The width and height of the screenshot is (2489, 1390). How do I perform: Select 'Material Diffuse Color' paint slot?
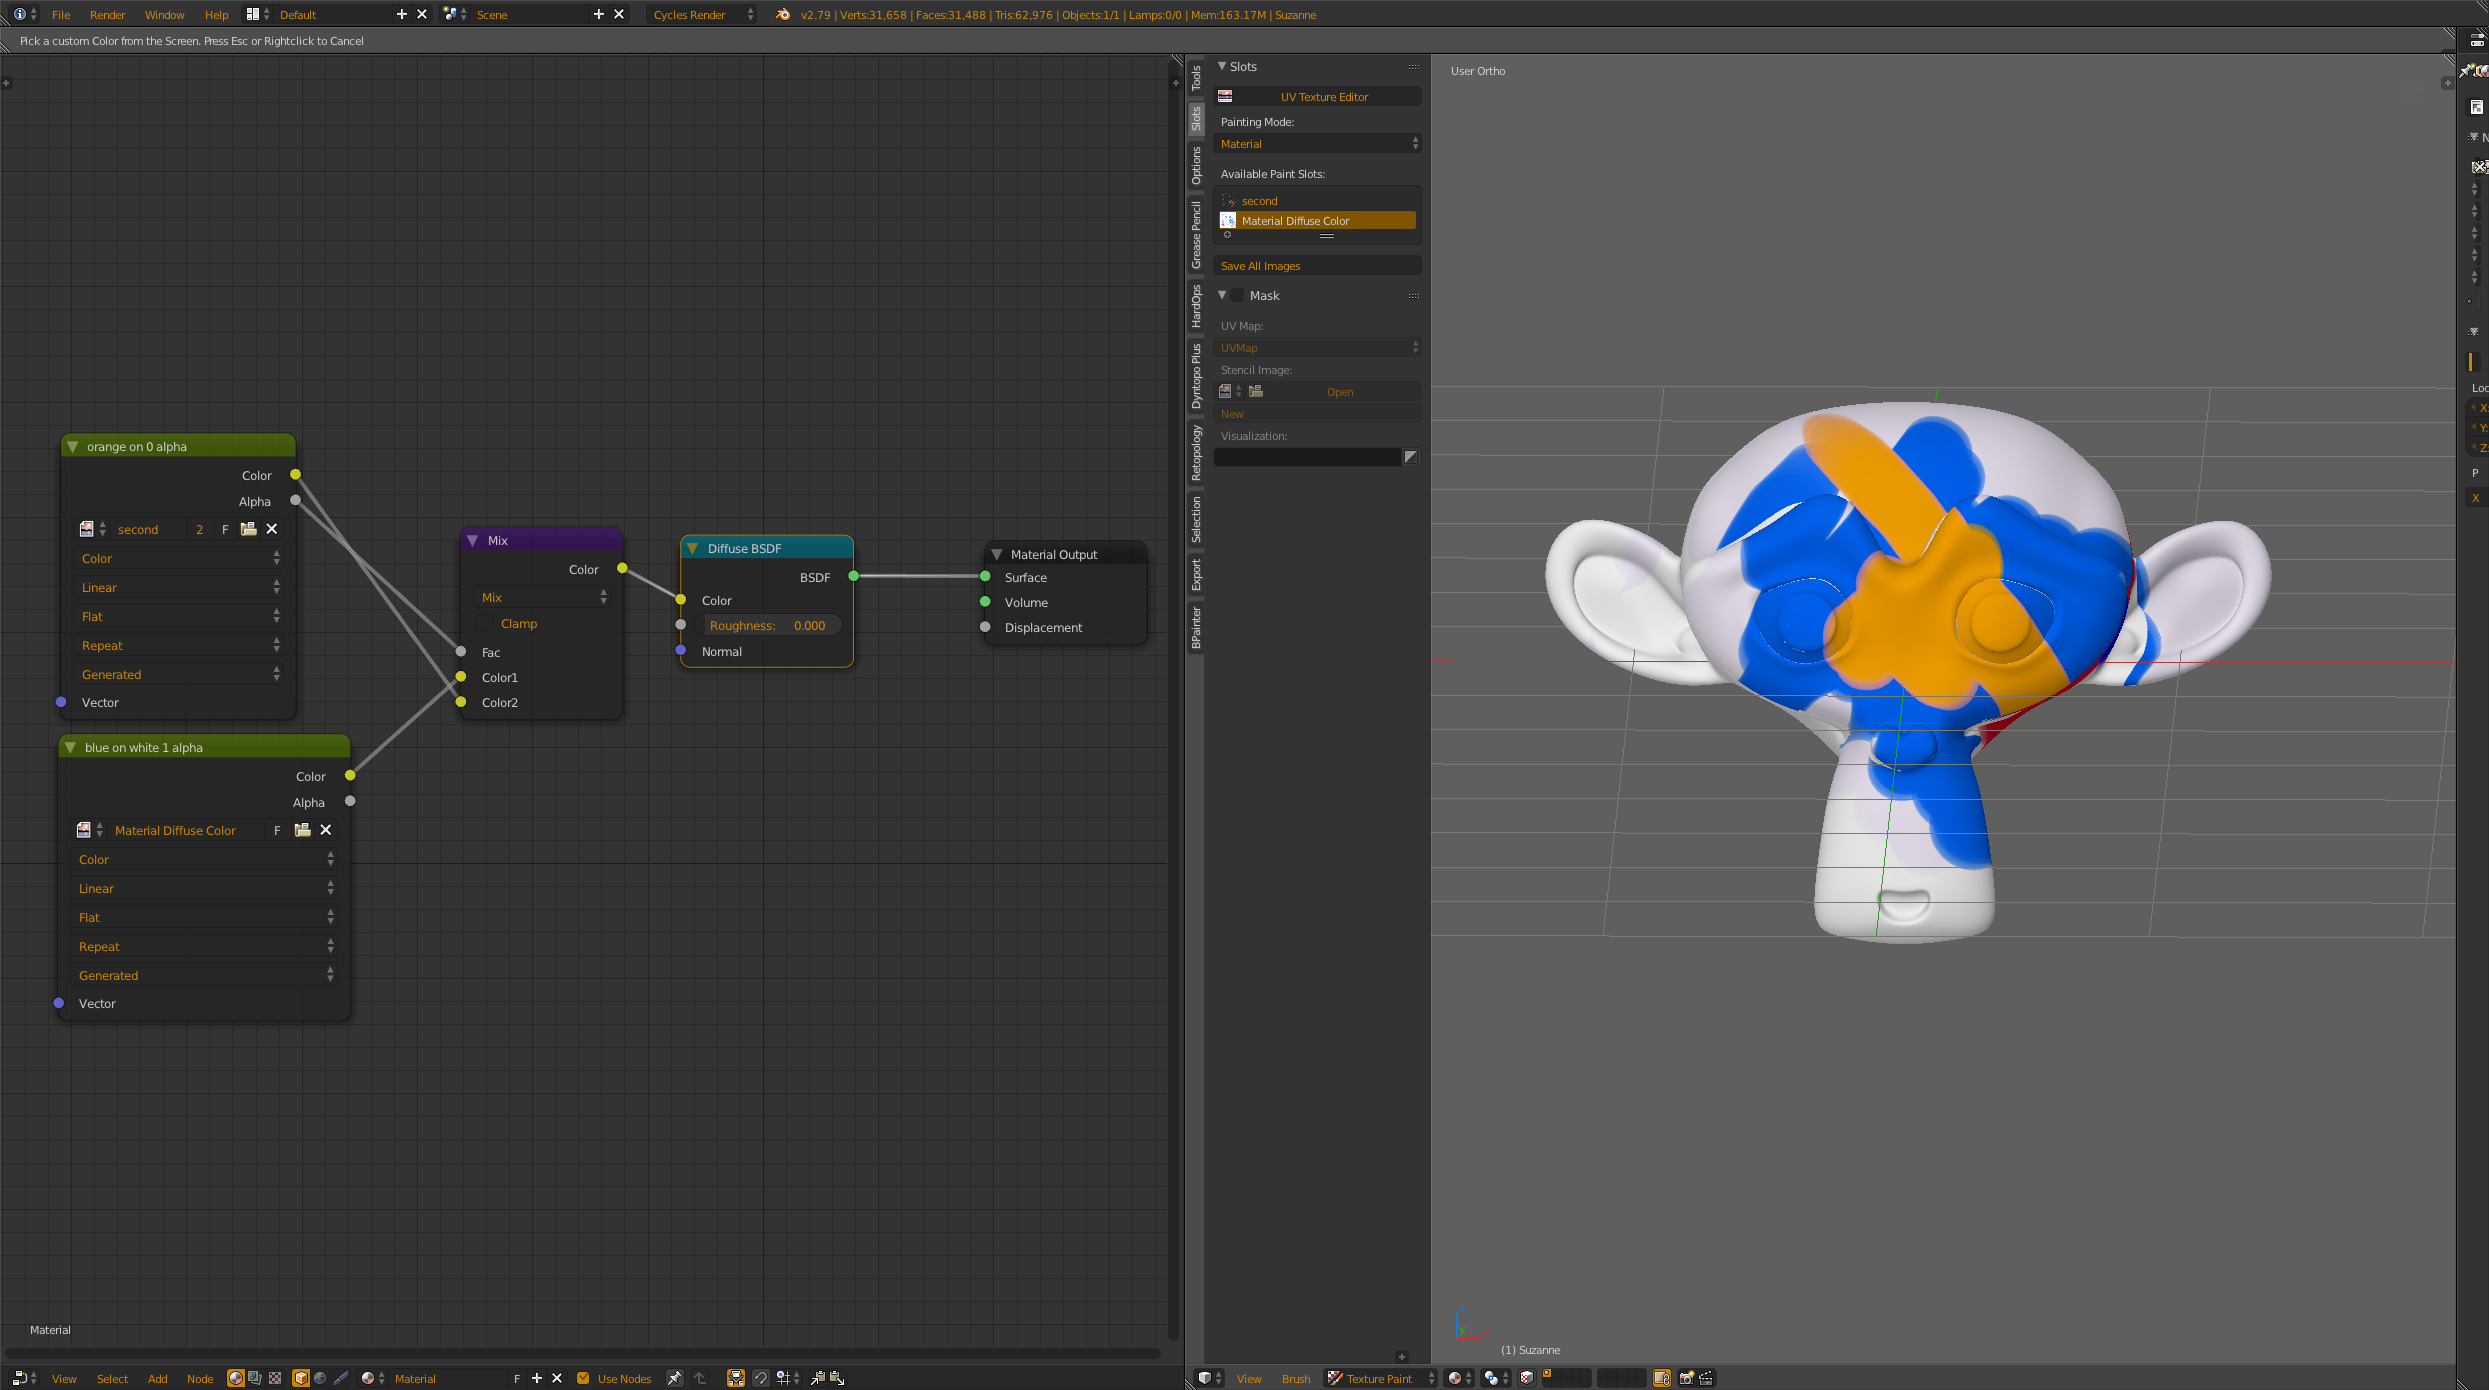coord(1318,221)
